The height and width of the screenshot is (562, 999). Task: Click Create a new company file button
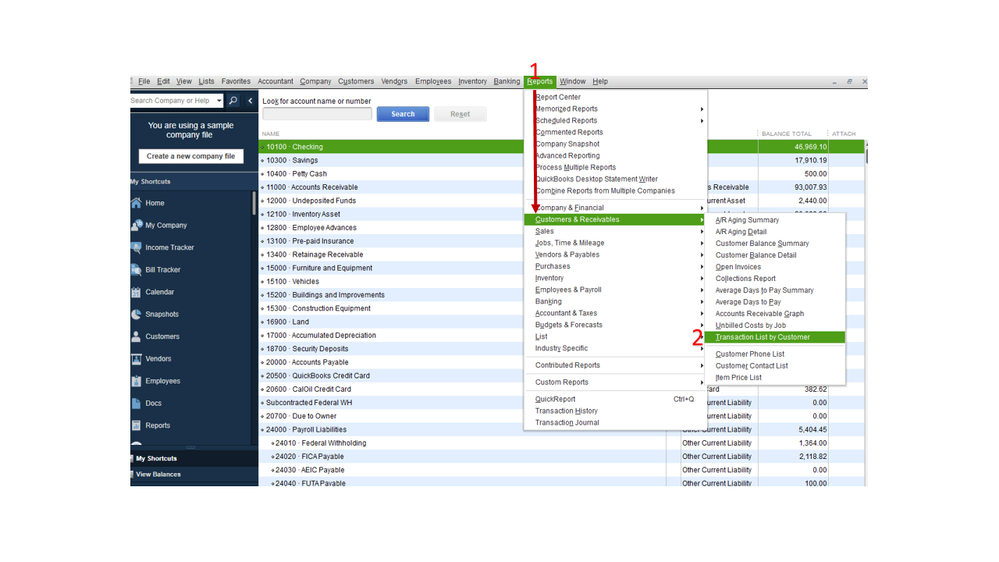tap(190, 156)
